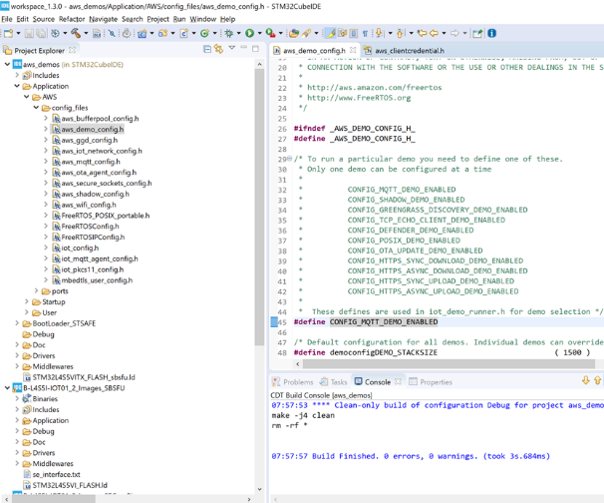Image resolution: width=604 pixels, height=503 pixels.
Task: Click the Build All document icon
Action: tap(97, 34)
